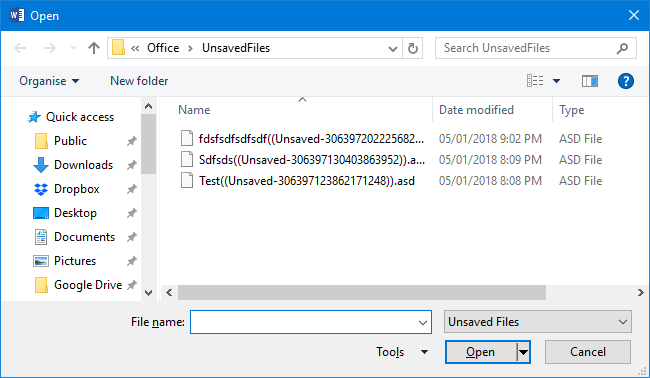The width and height of the screenshot is (650, 378).
Task: Close the Open dialog
Action: click(633, 16)
